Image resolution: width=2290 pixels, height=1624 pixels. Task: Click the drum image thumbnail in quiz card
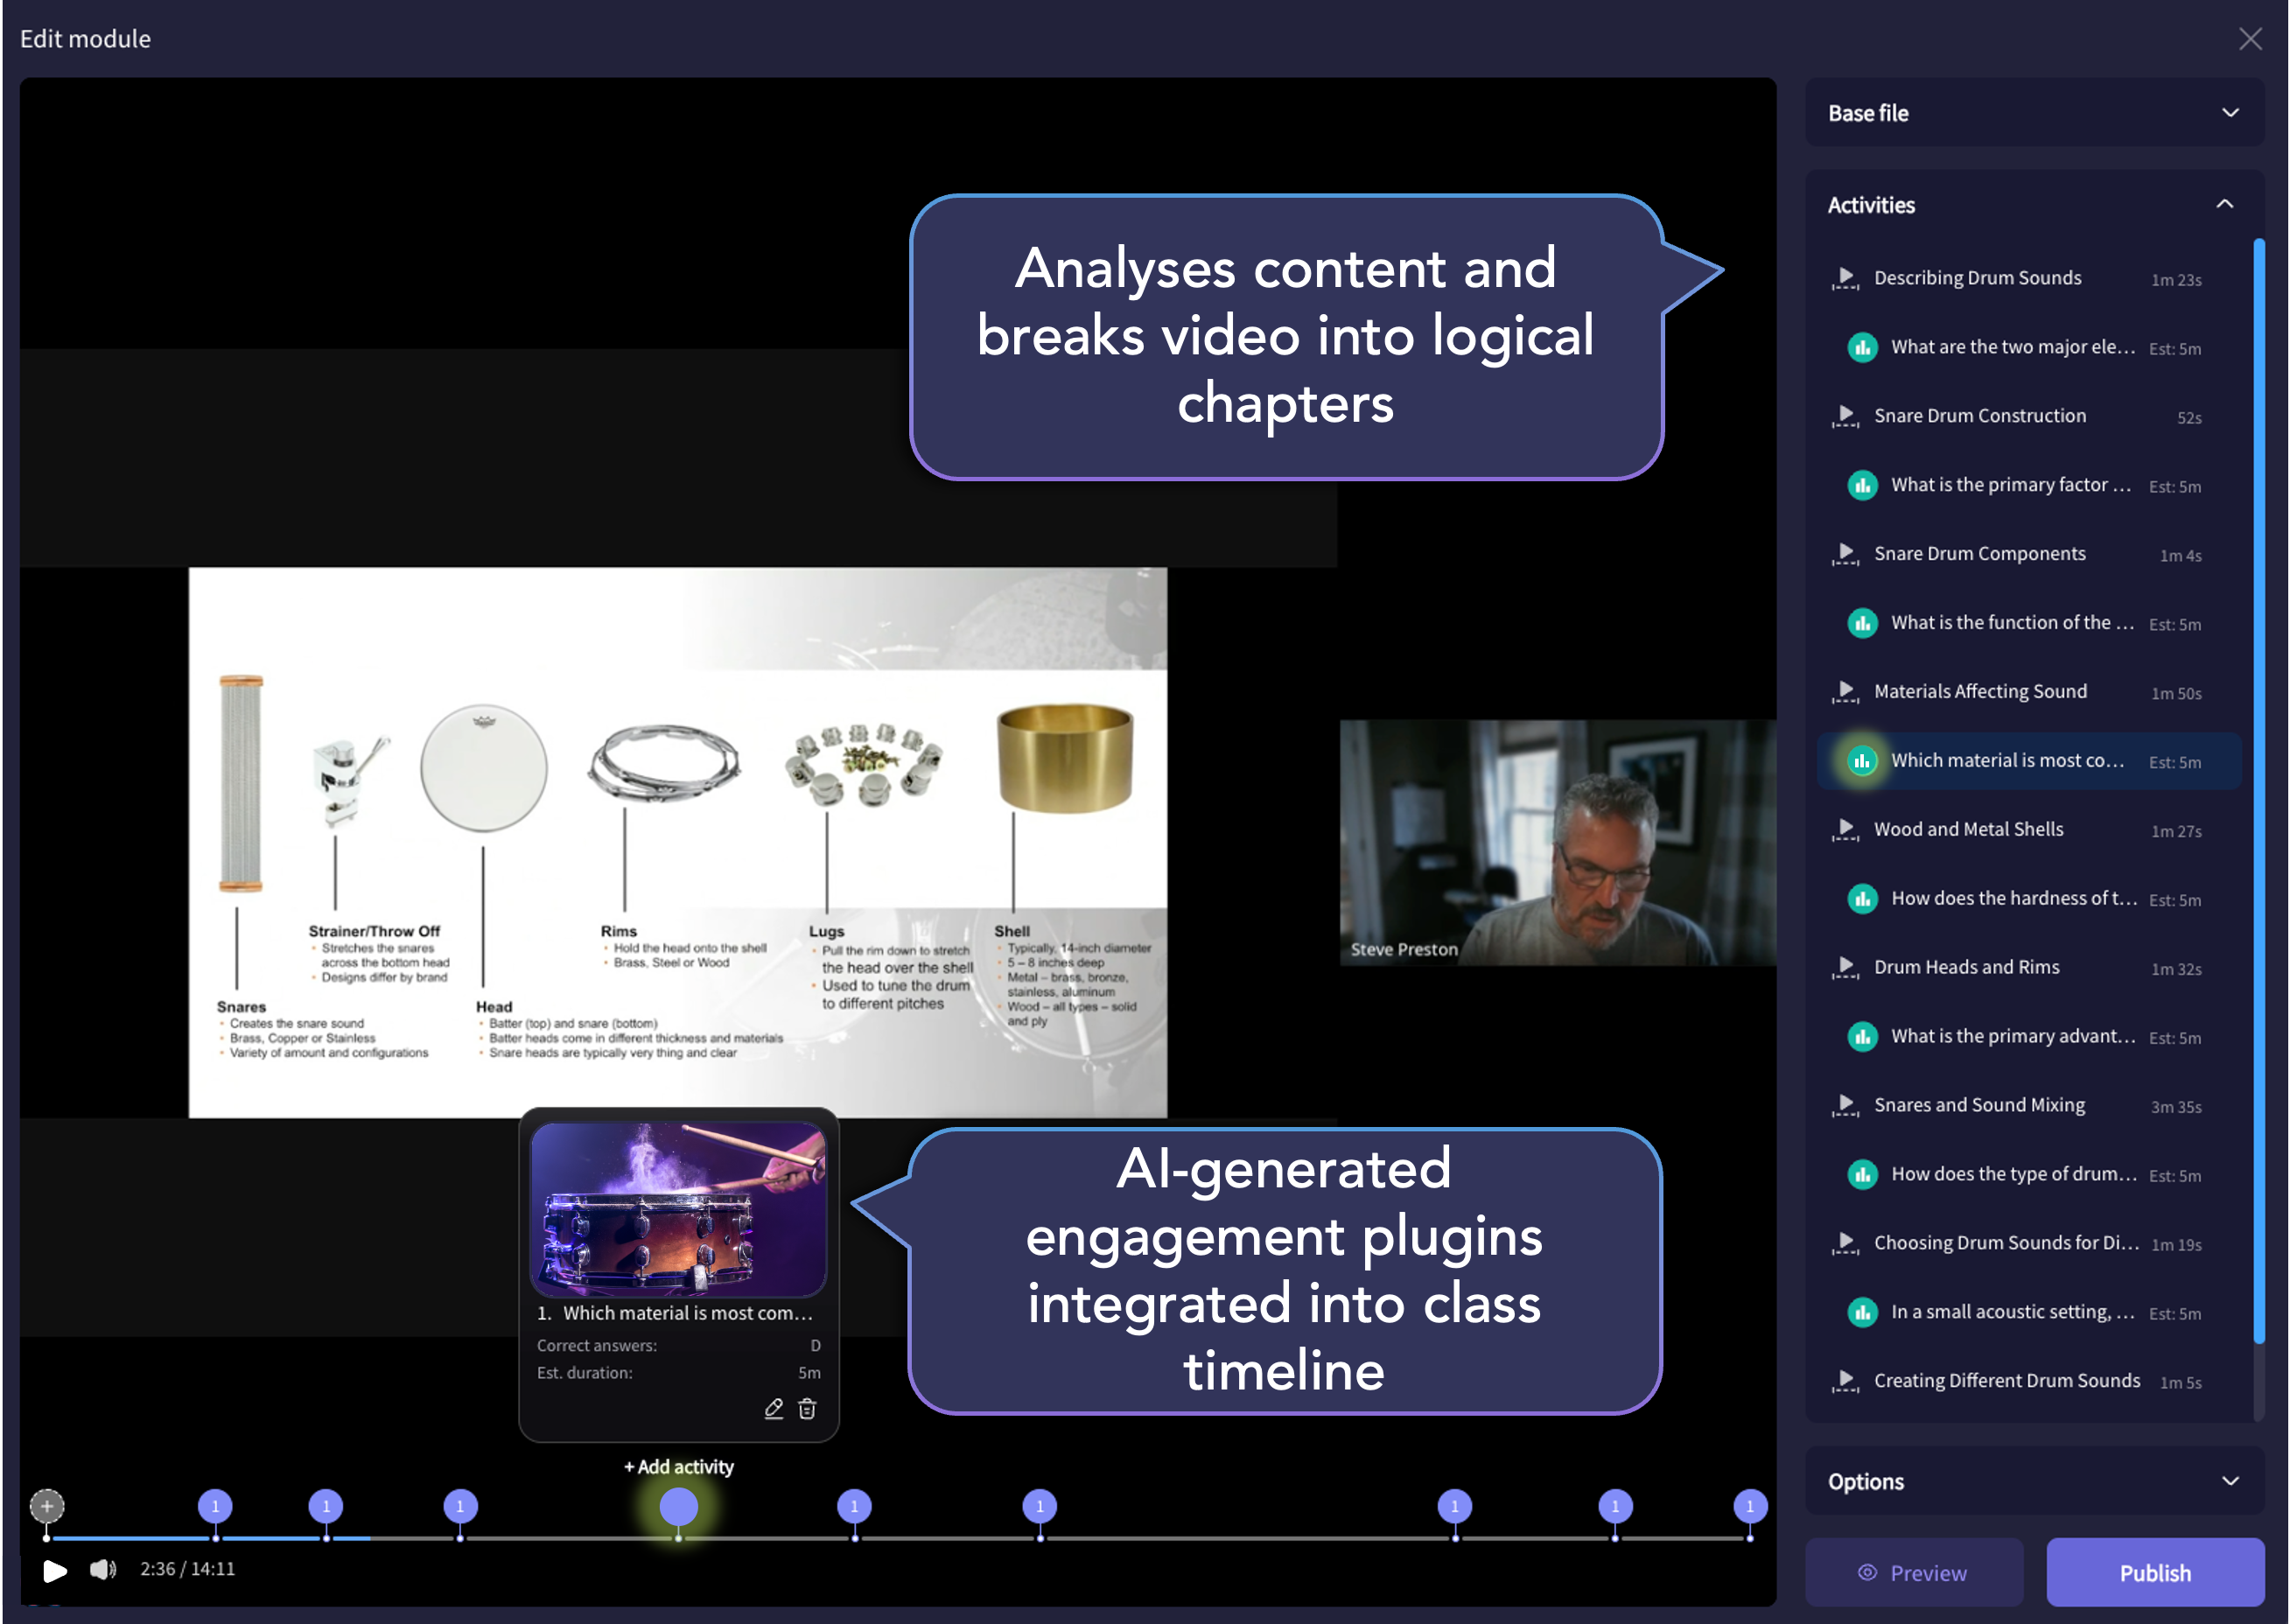[679, 1209]
